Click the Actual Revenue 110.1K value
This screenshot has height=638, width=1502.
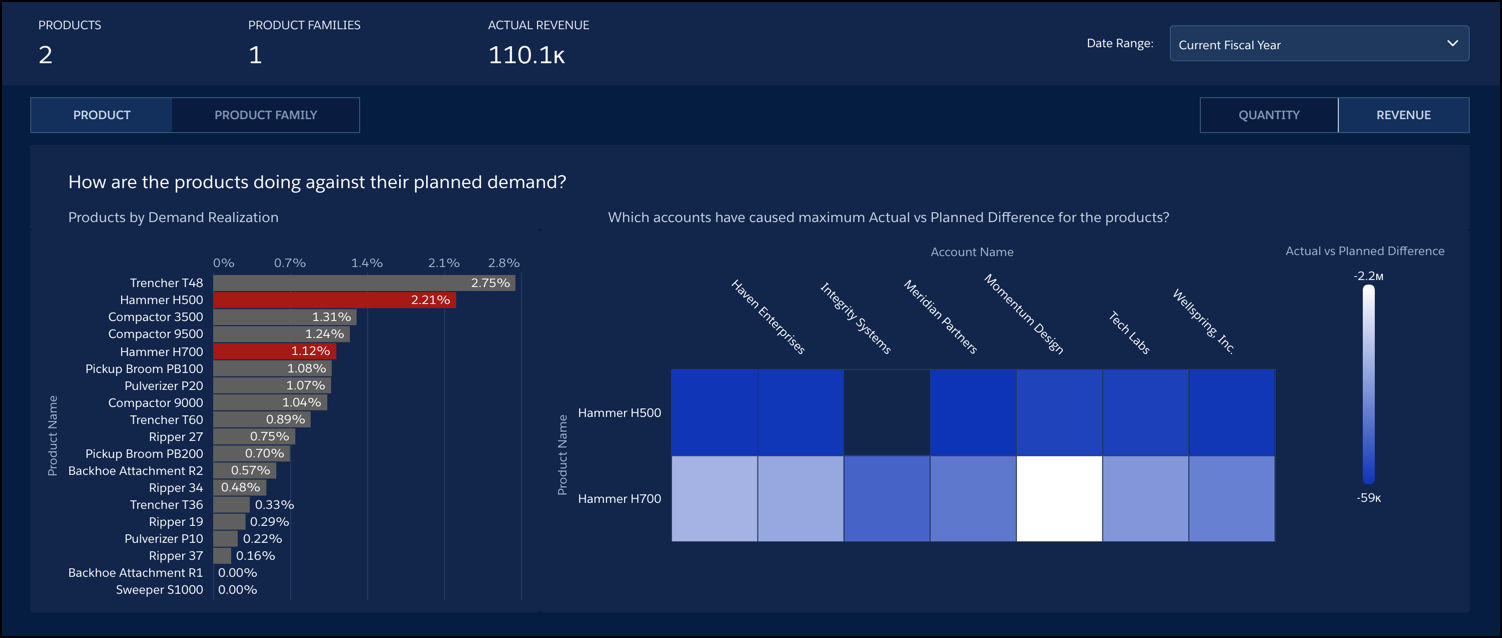coord(527,56)
